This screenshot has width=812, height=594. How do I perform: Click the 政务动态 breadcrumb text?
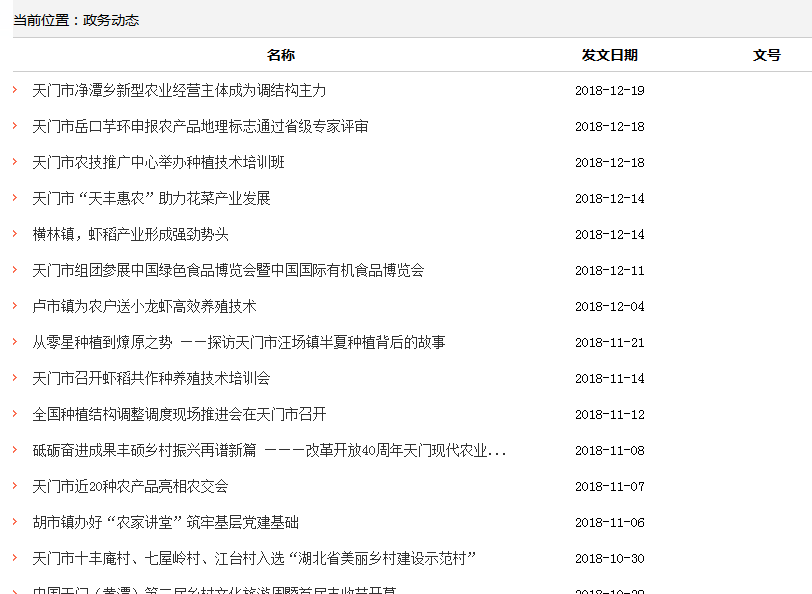tap(111, 20)
